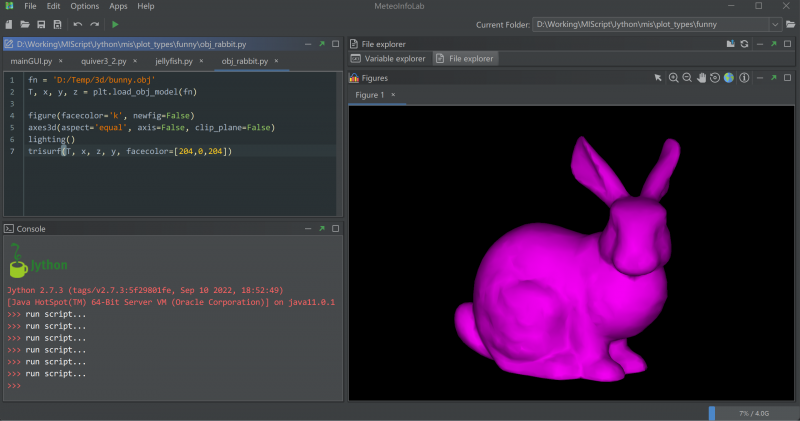
Task: Select the Zoom In tool in Figures toolbar
Action: (x=673, y=78)
